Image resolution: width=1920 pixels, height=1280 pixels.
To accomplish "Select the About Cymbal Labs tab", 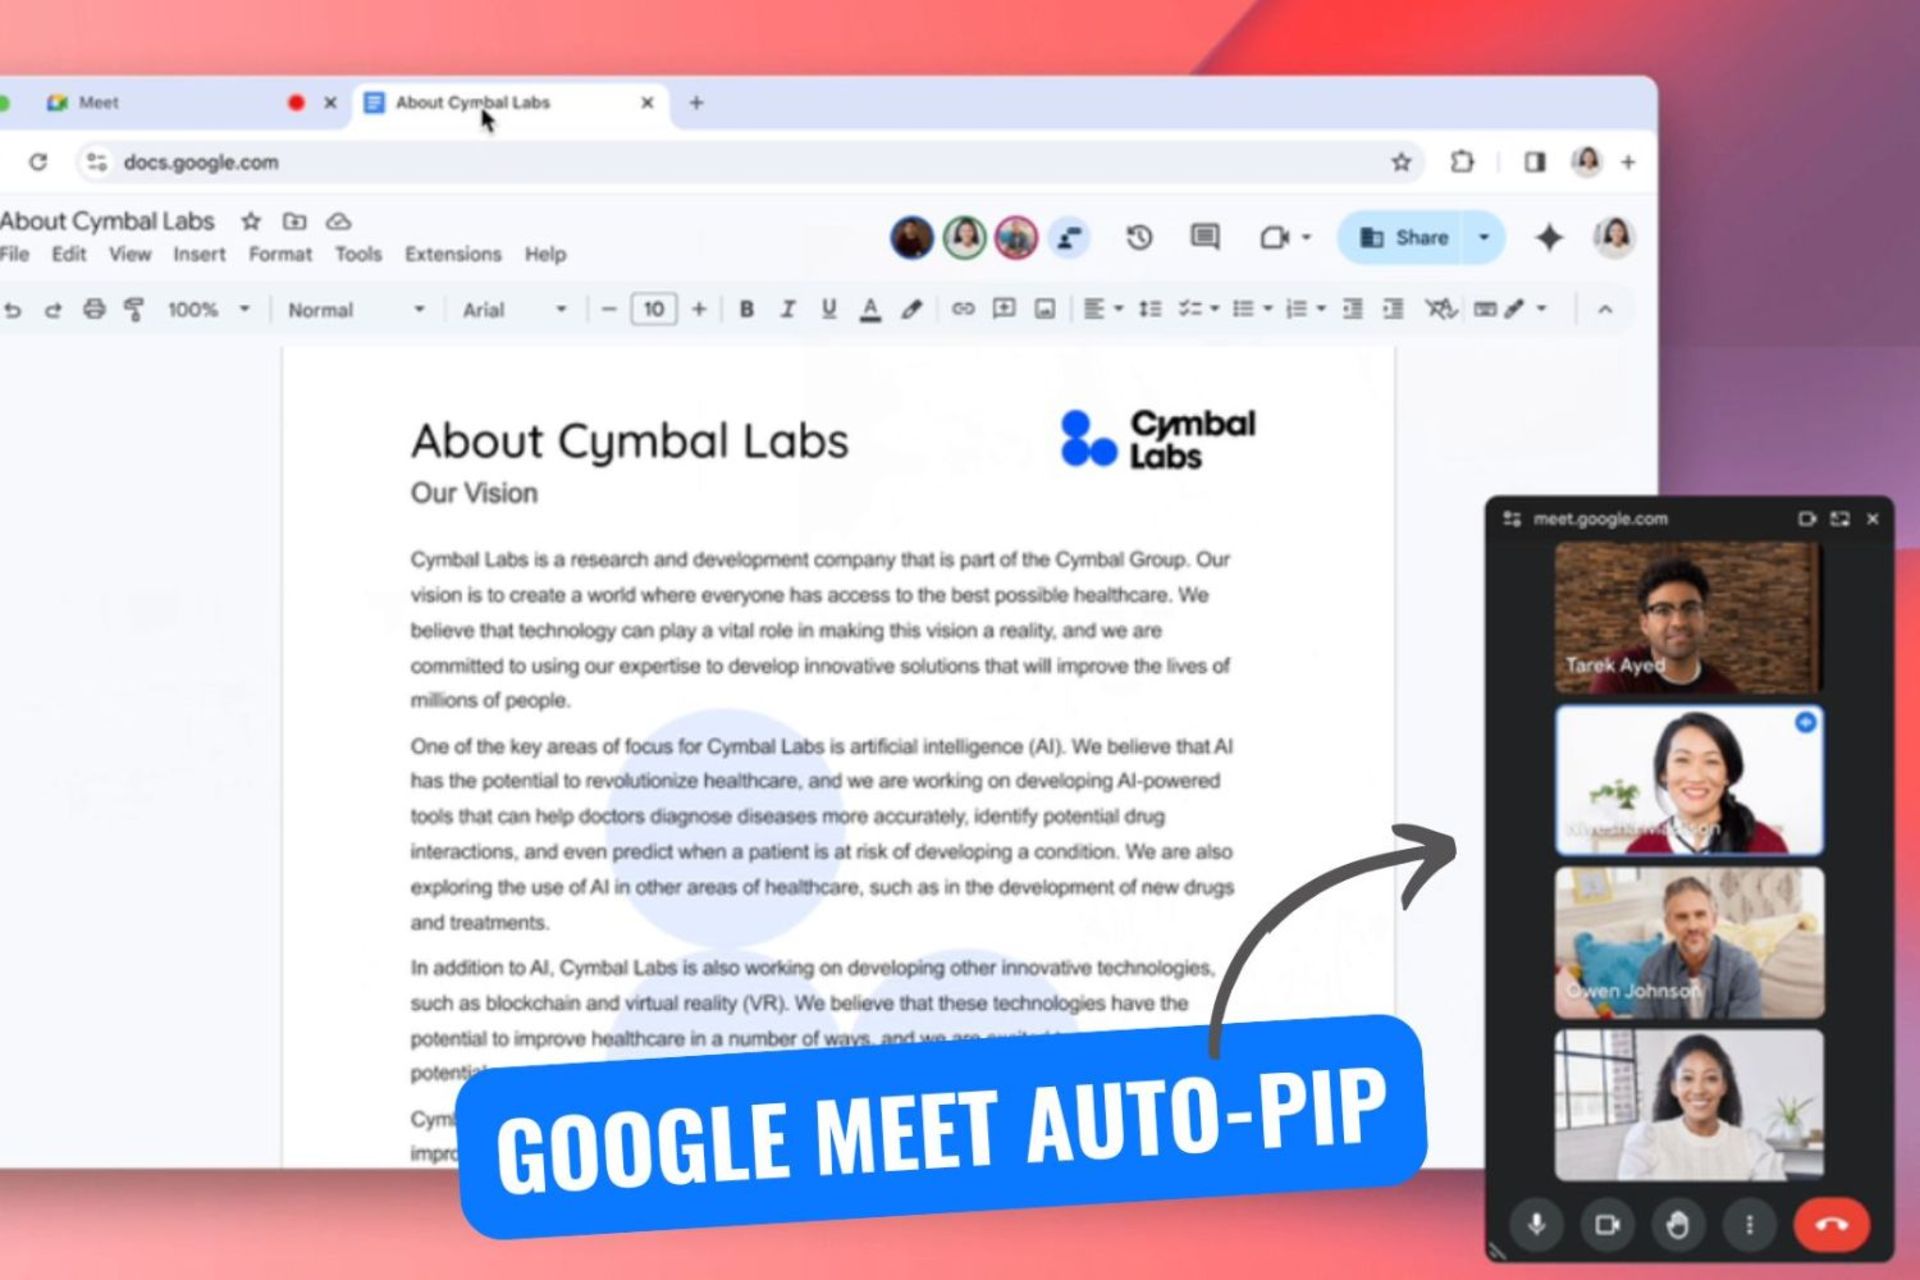I will [x=510, y=103].
